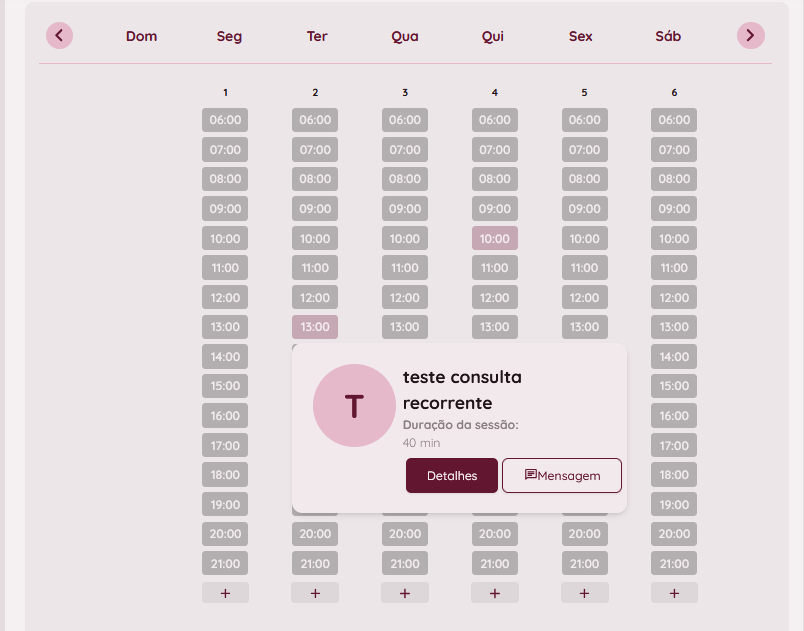Click the T avatar in appointment popup
Image resolution: width=804 pixels, height=631 pixels.
click(x=354, y=405)
